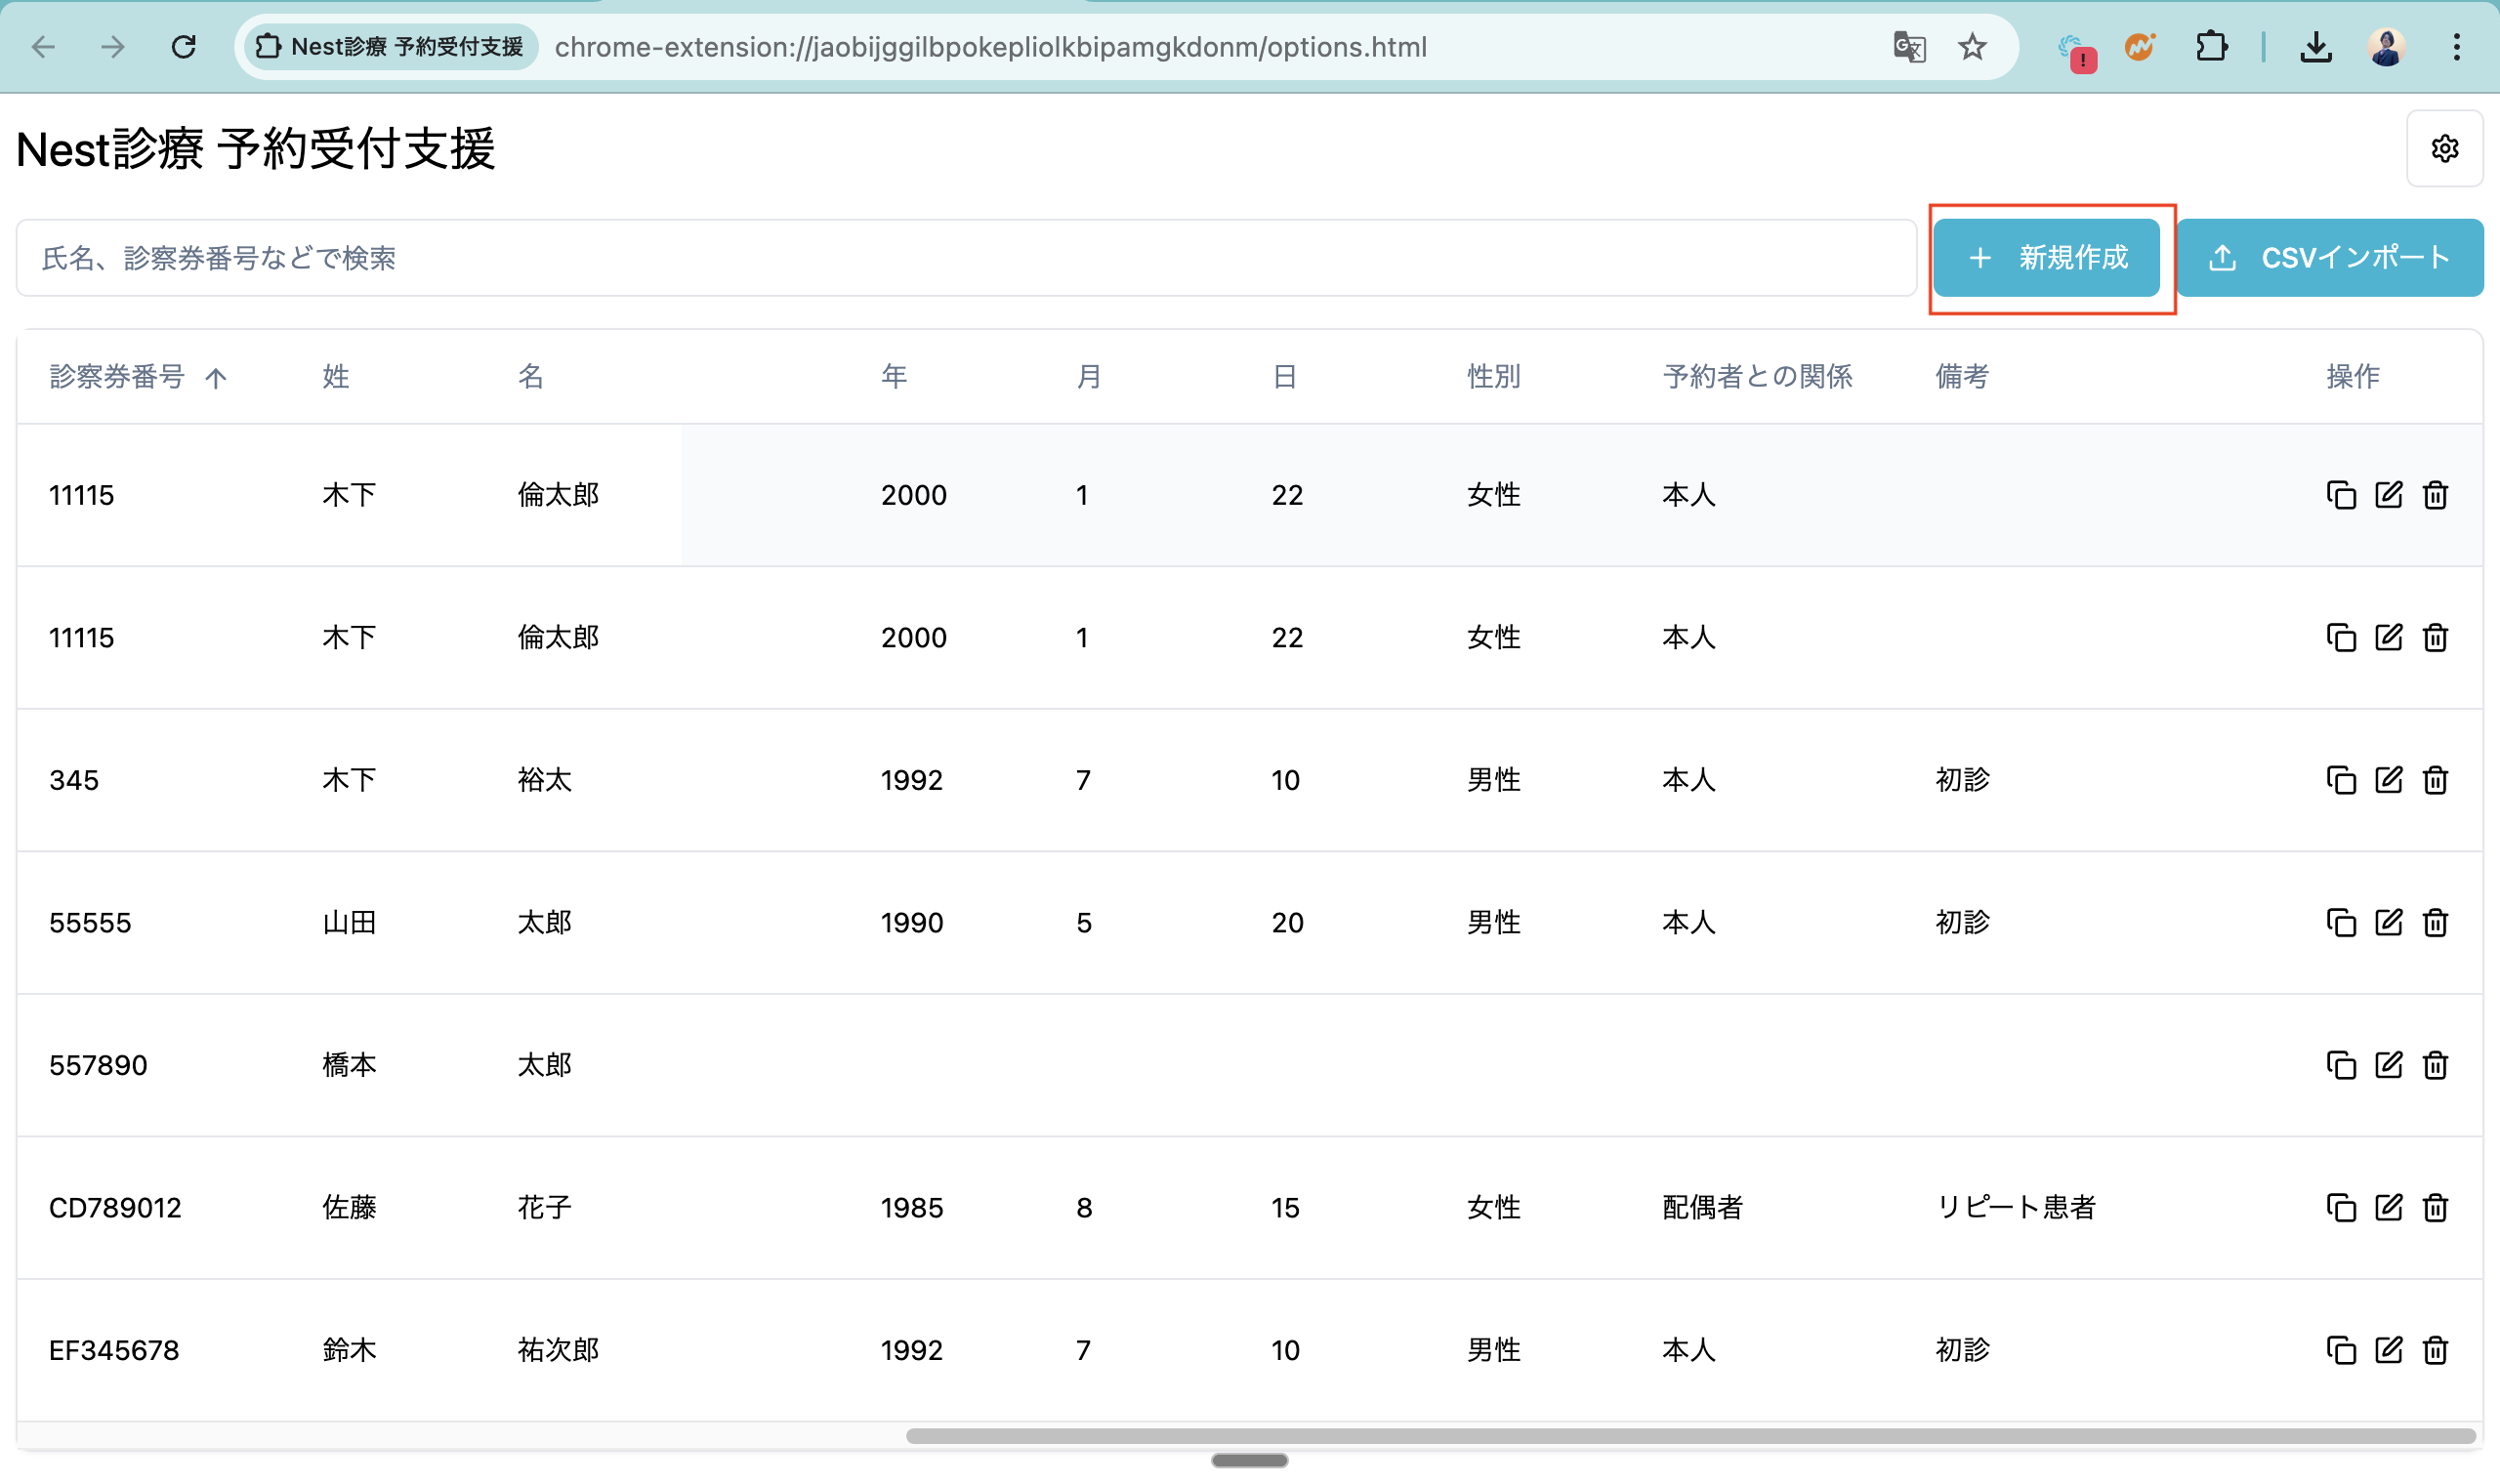Copy the 木下 裕太 patient record
The height and width of the screenshot is (1484, 2500).
tap(2341, 780)
